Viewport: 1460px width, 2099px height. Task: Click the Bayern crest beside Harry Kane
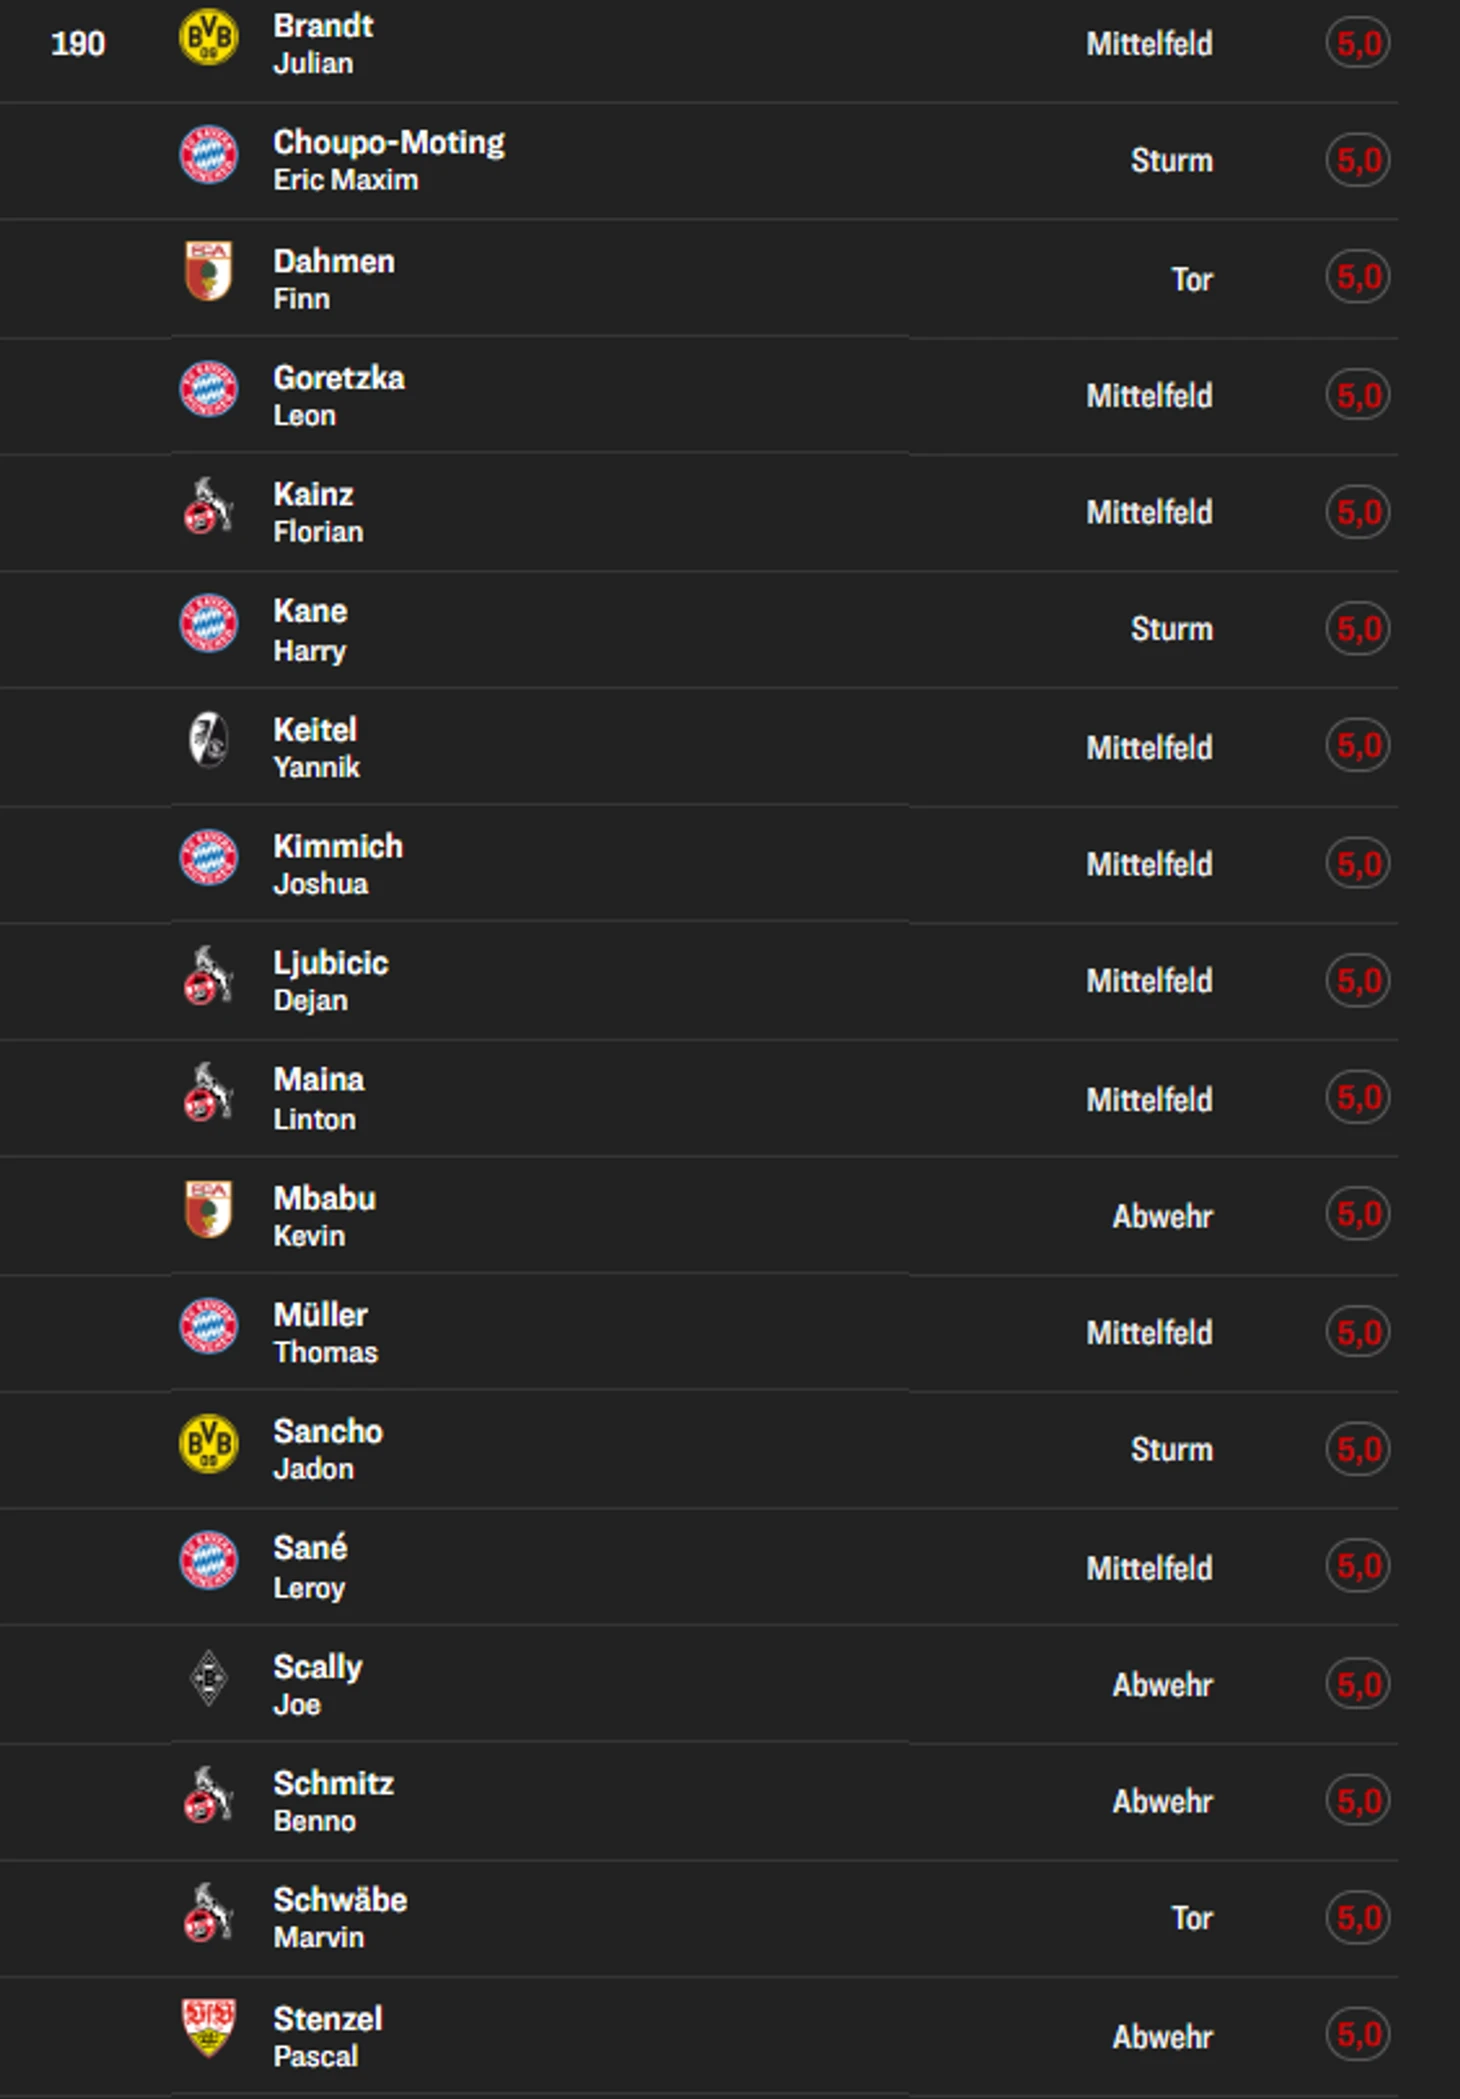(208, 624)
